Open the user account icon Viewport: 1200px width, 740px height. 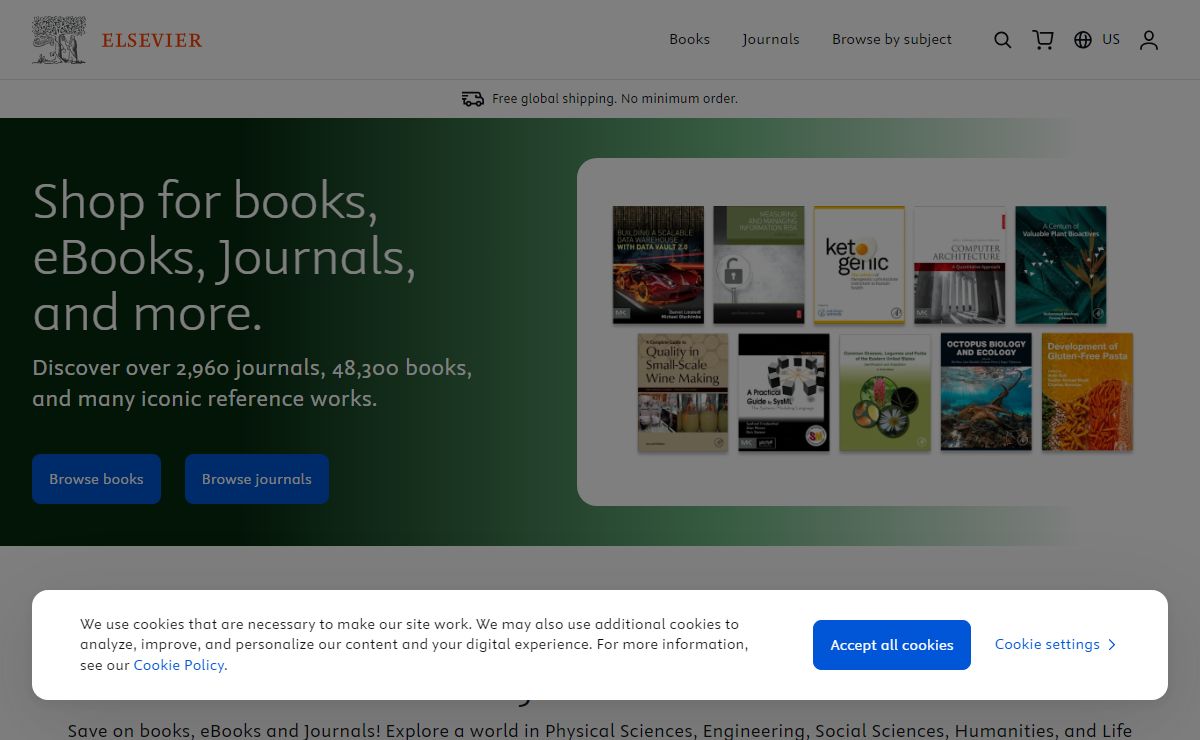click(1149, 40)
